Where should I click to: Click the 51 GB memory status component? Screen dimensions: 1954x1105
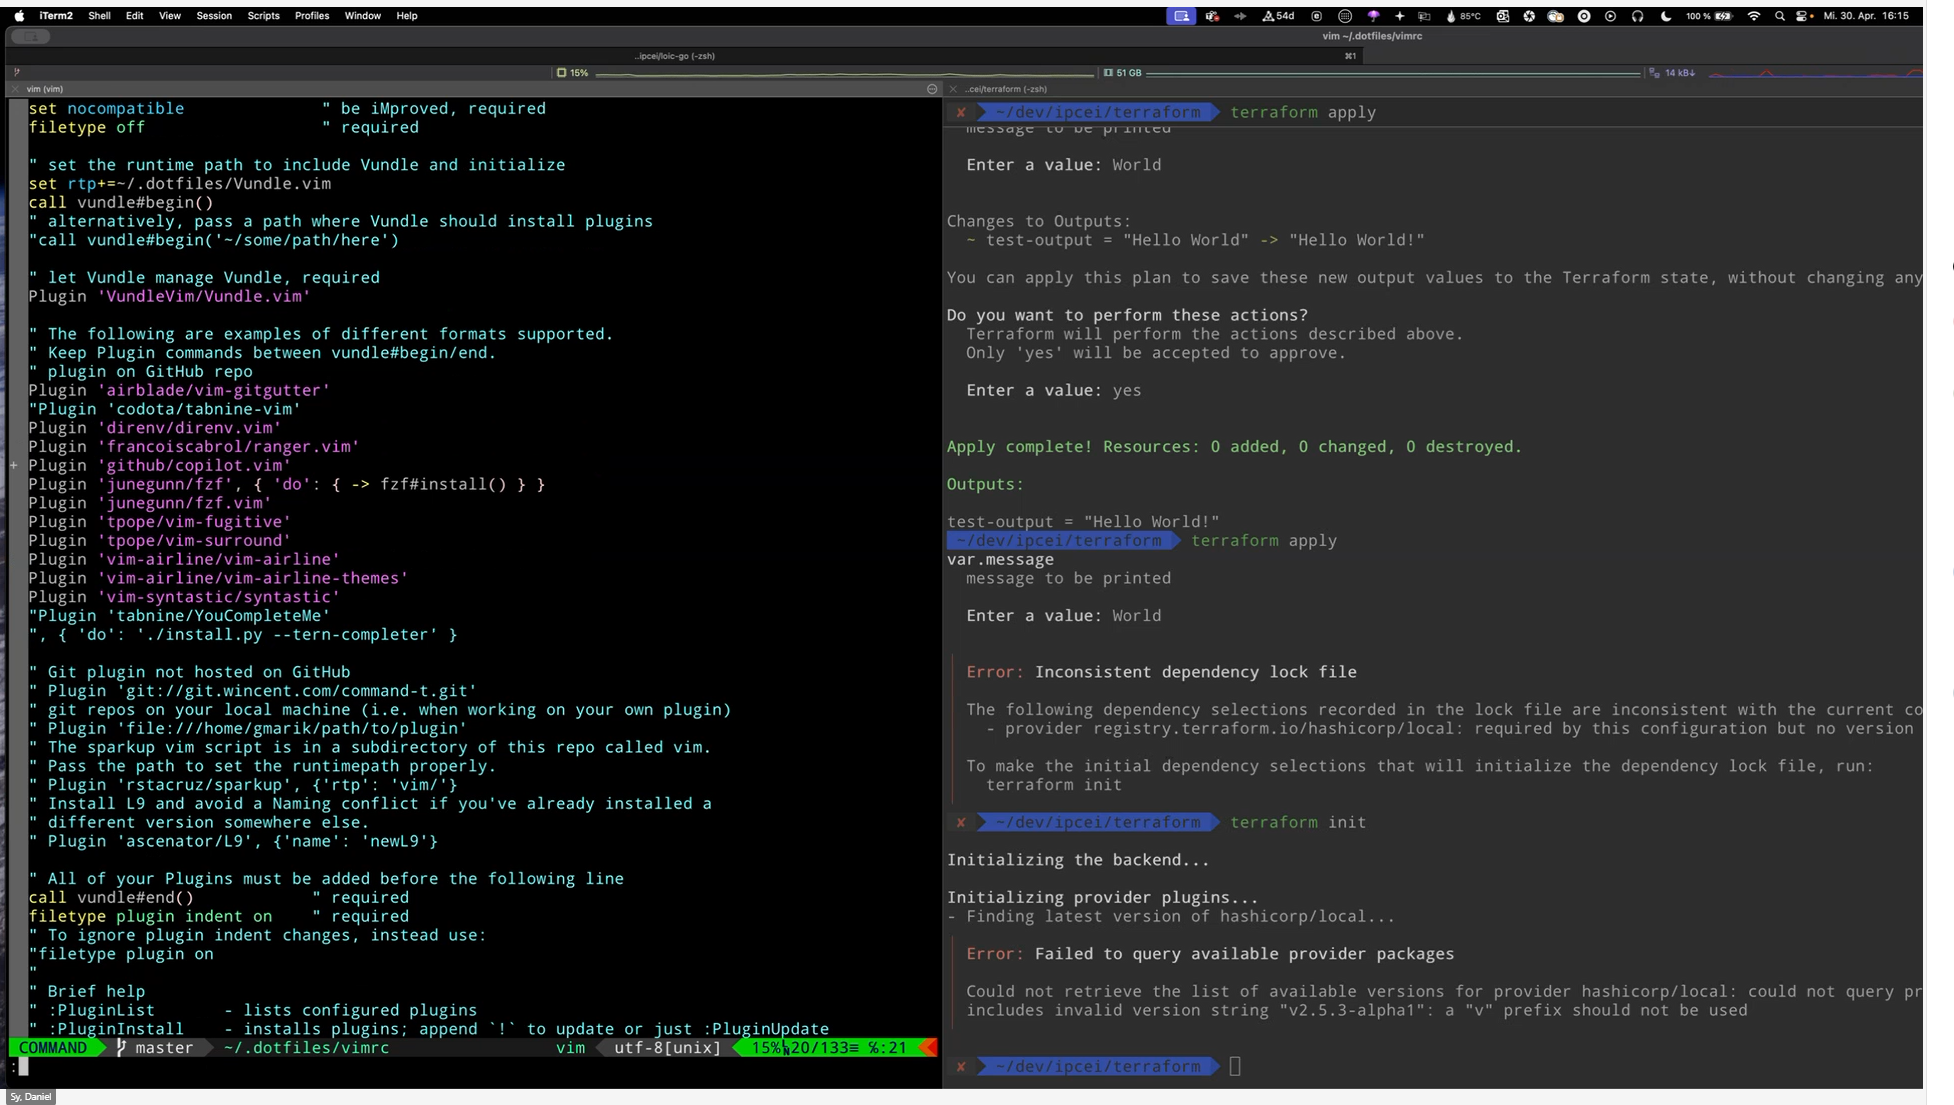coord(1122,73)
